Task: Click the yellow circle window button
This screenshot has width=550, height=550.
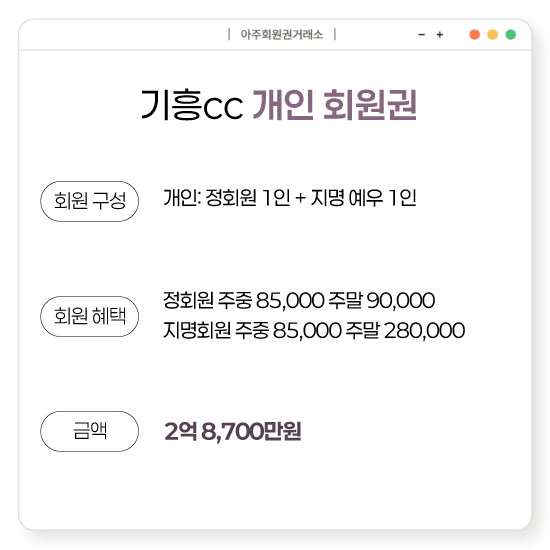Action: [x=492, y=35]
